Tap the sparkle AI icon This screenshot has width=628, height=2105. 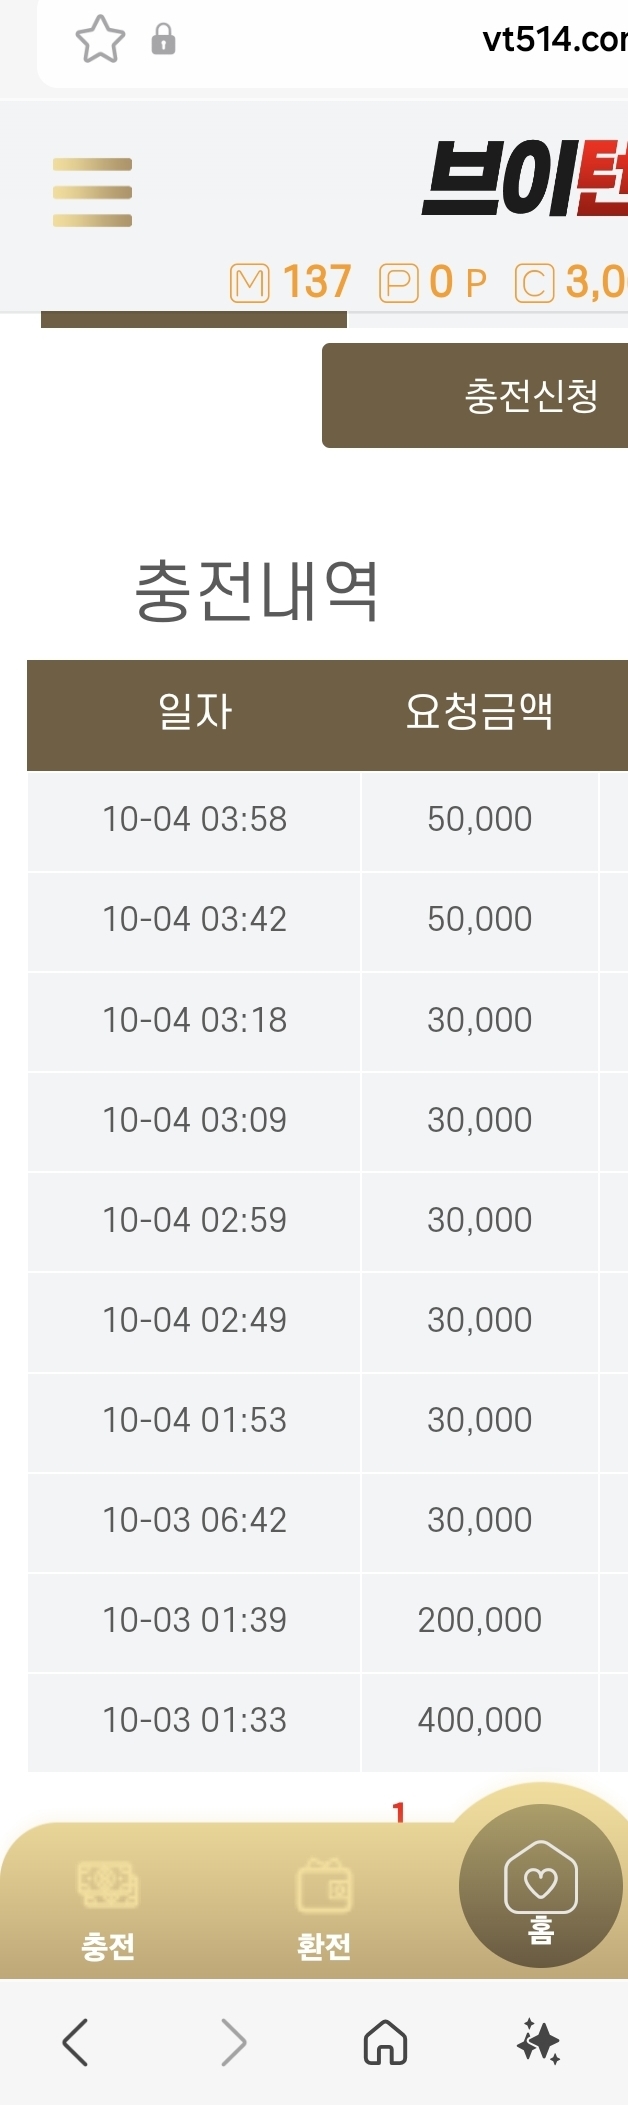(x=538, y=2041)
